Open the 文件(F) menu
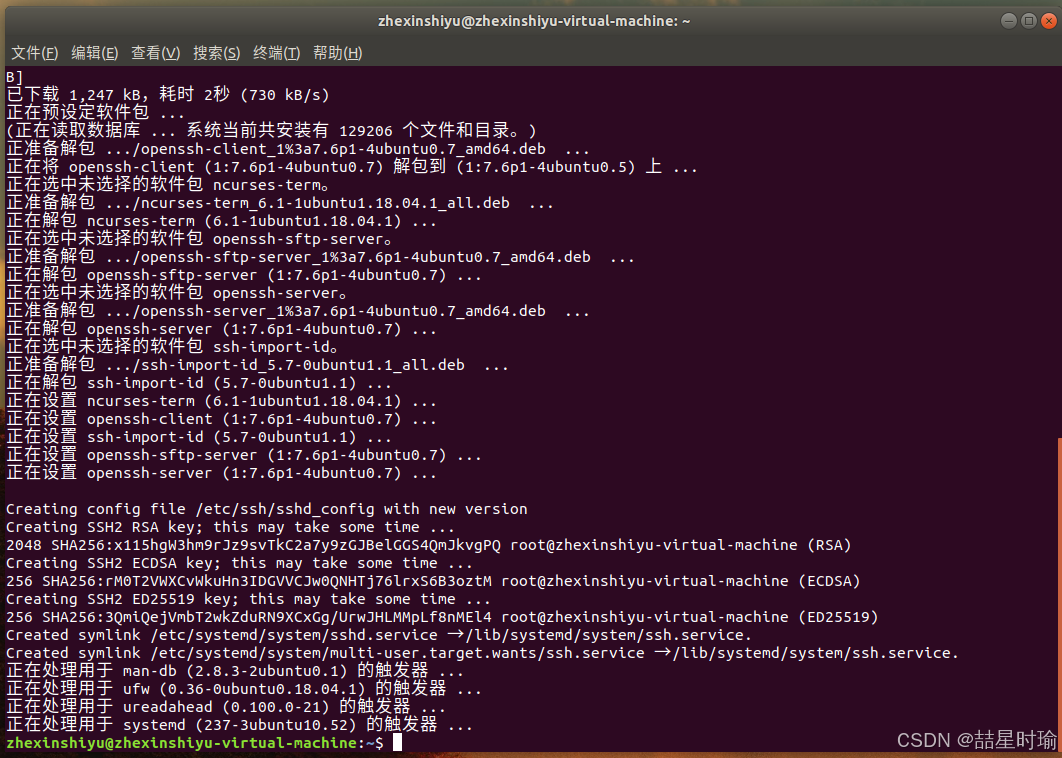Image resolution: width=1062 pixels, height=758 pixels. (34, 53)
